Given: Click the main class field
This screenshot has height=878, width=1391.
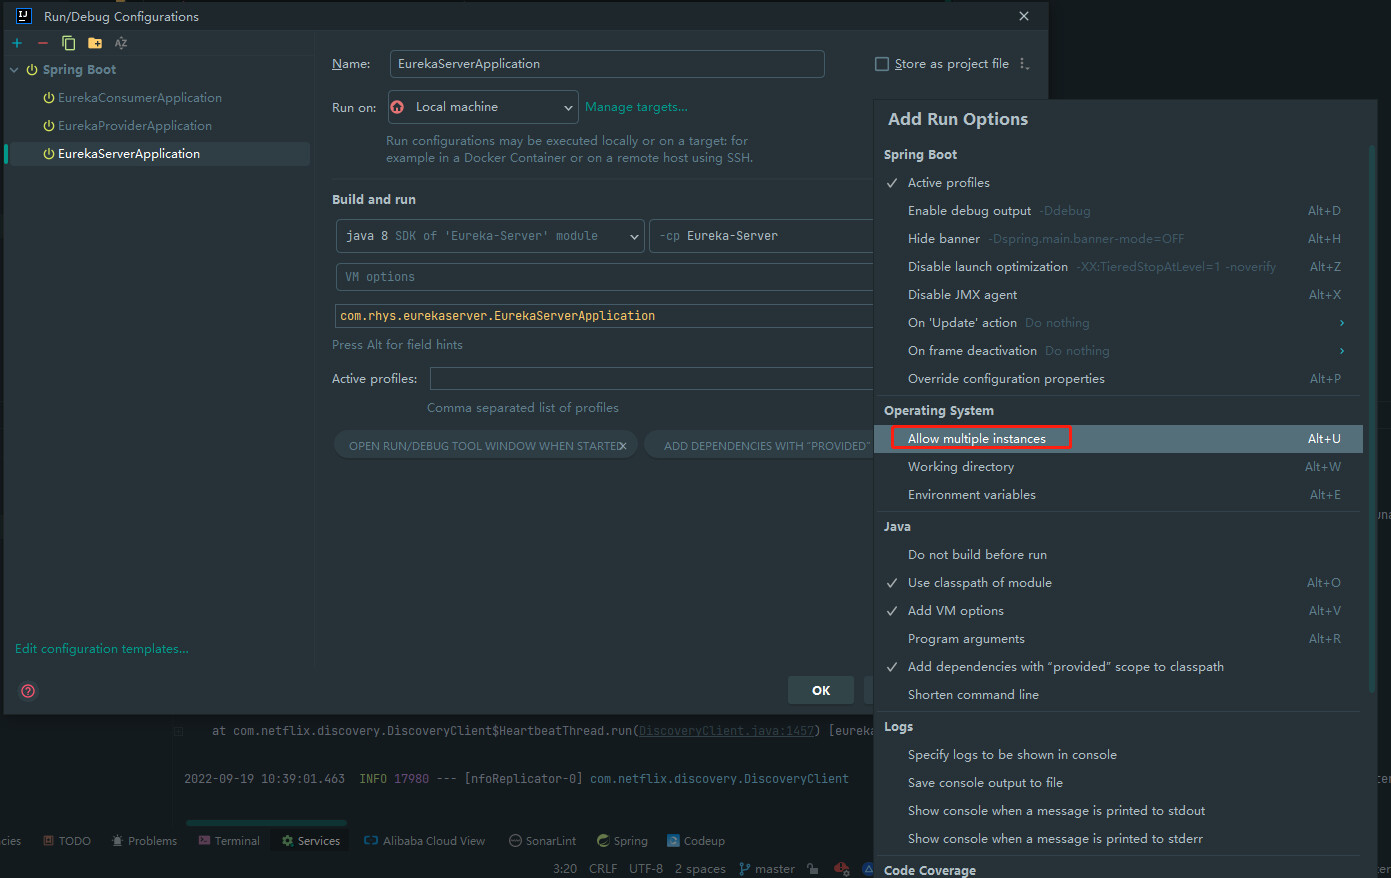Looking at the screenshot, I should point(605,316).
